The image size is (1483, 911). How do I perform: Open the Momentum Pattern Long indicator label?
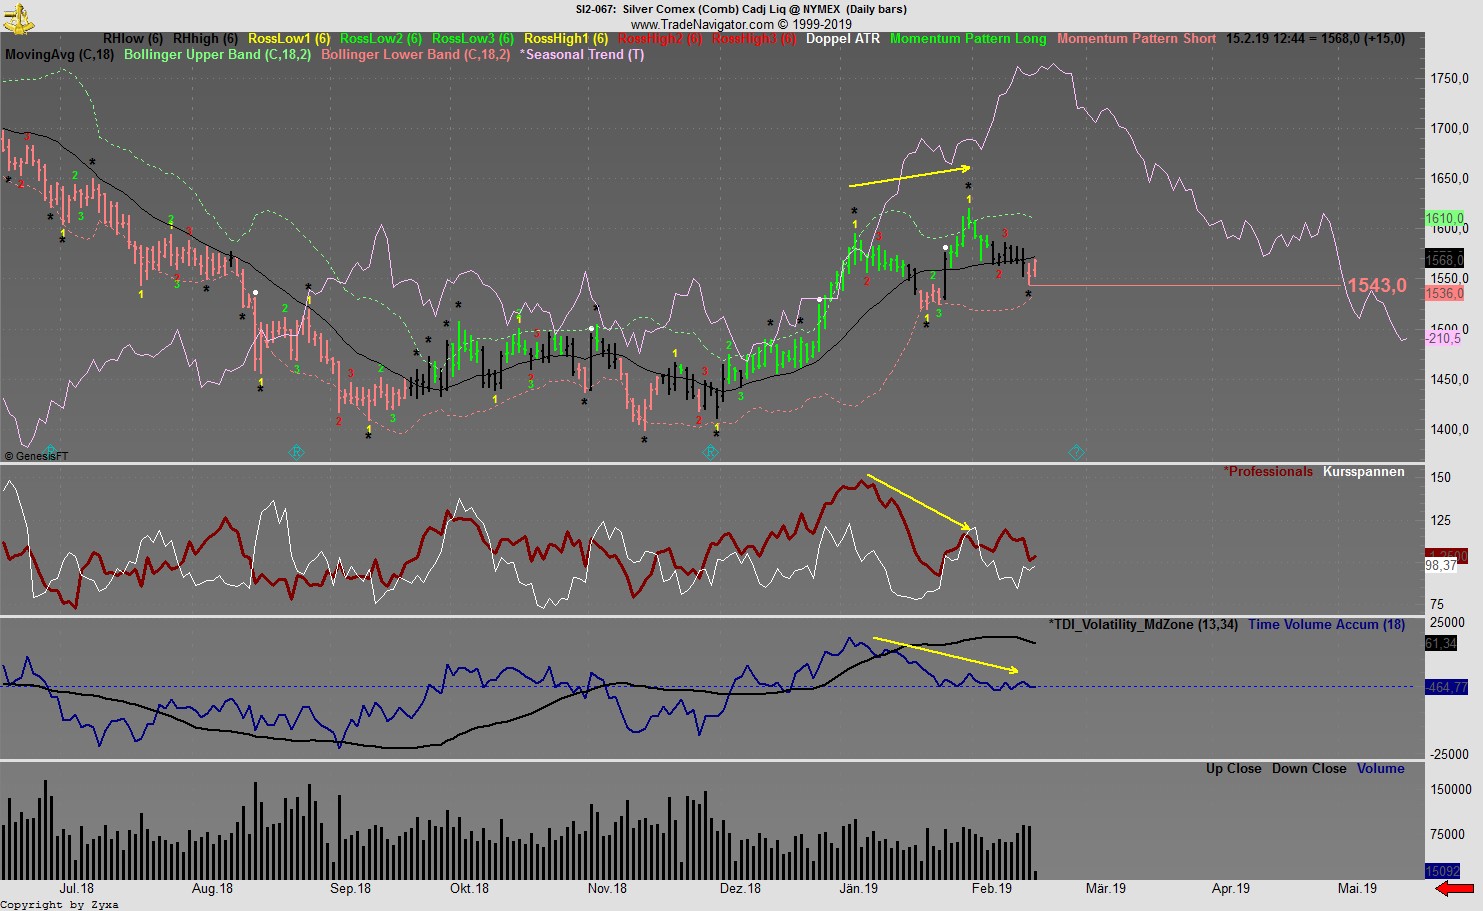pyautogui.click(x=968, y=39)
